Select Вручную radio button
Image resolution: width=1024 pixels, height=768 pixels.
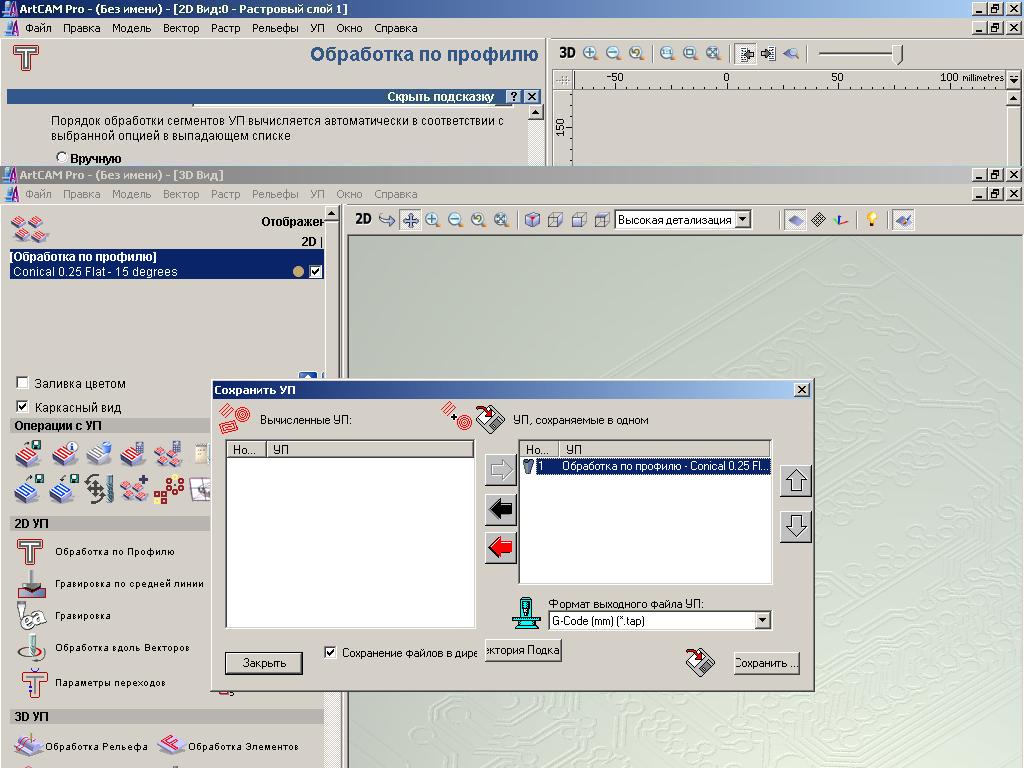(x=61, y=157)
